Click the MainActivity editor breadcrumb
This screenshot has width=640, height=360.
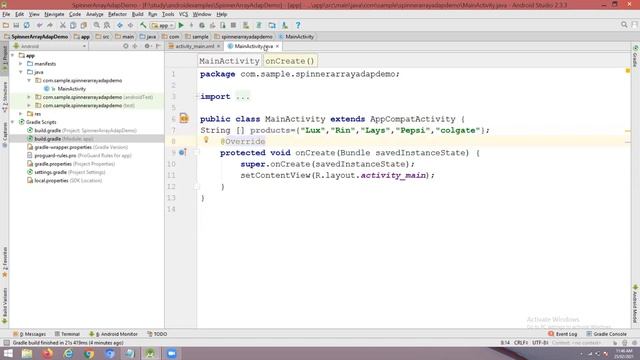[x=229, y=61]
